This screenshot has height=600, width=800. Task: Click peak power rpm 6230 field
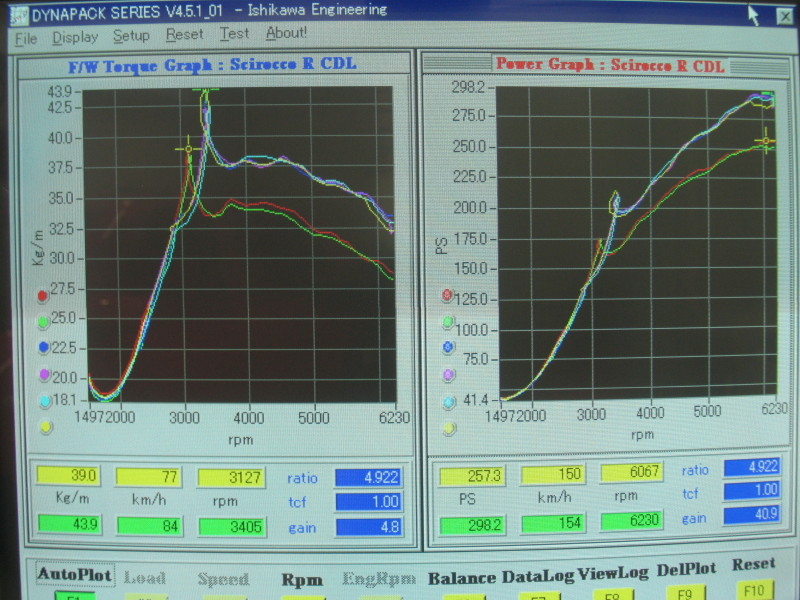click(632, 520)
